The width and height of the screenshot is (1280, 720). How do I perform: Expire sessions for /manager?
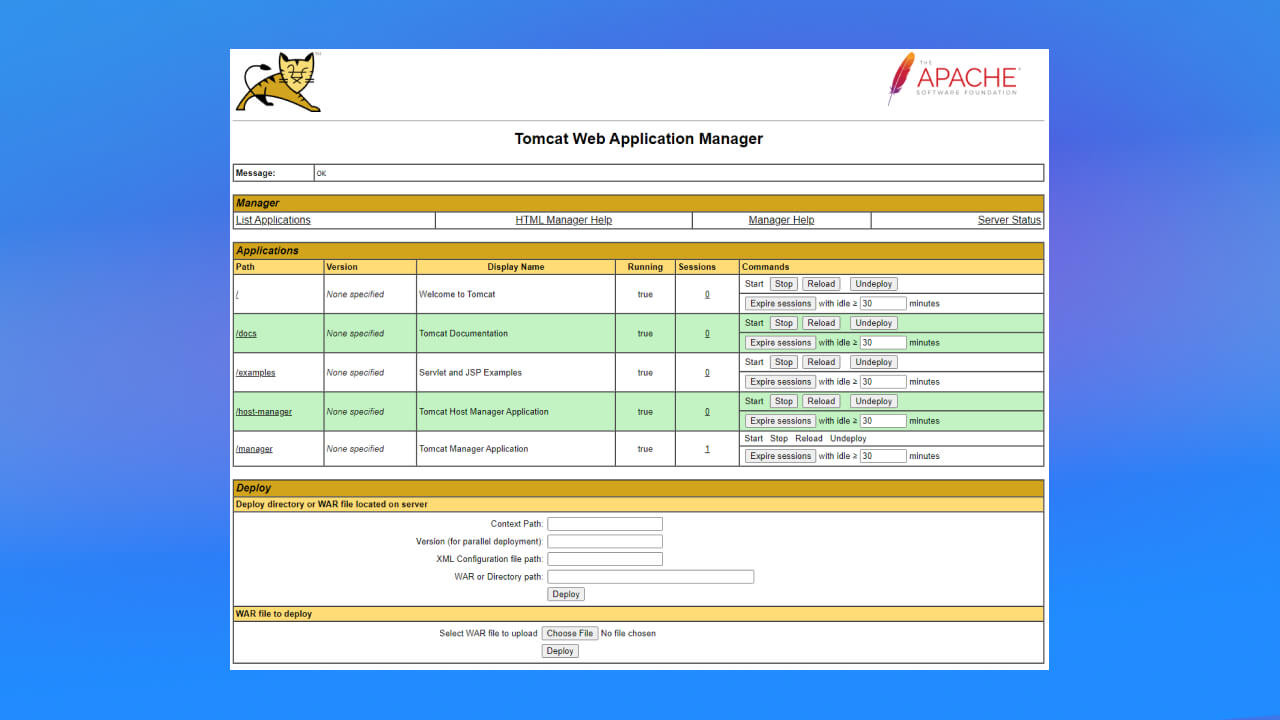coord(781,456)
